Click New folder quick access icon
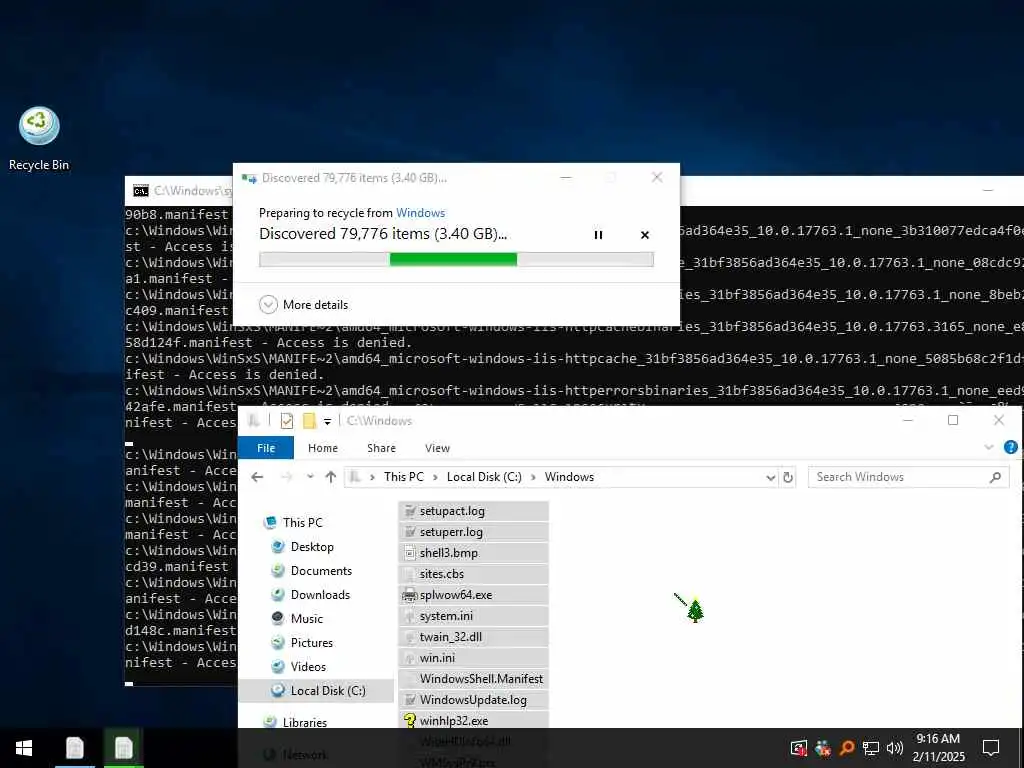The image size is (1024, 768). [x=309, y=421]
